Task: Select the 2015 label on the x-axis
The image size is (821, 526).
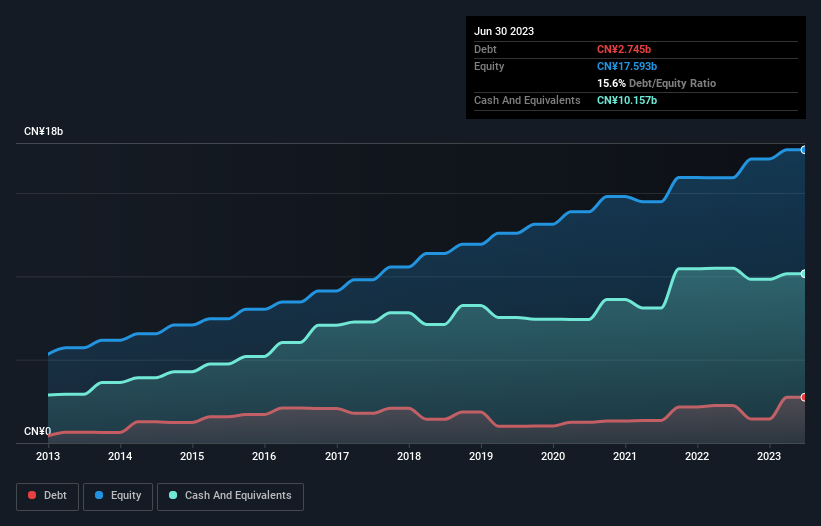Action: pos(192,456)
